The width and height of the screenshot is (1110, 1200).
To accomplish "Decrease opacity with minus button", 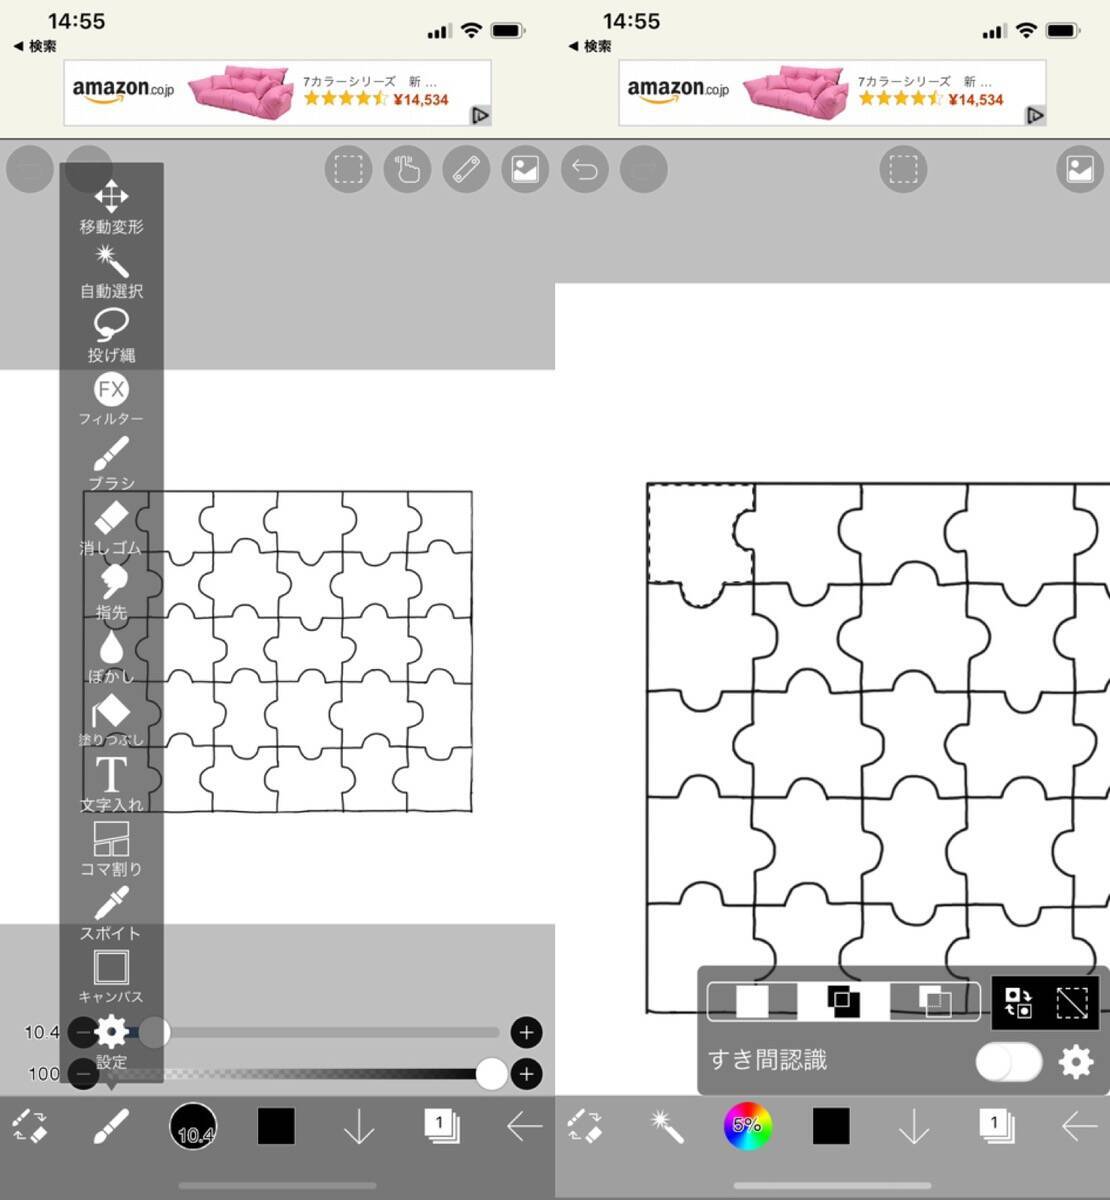I will pyautogui.click(x=82, y=1074).
